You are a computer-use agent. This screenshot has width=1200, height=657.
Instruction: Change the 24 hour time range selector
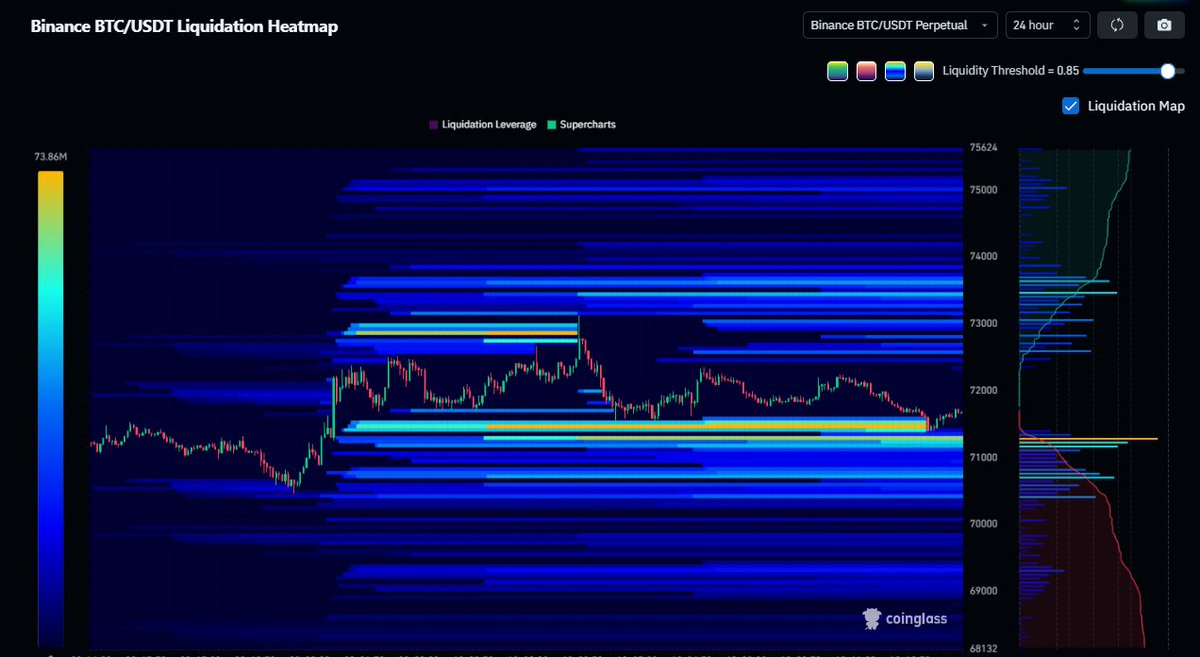(x=1047, y=25)
